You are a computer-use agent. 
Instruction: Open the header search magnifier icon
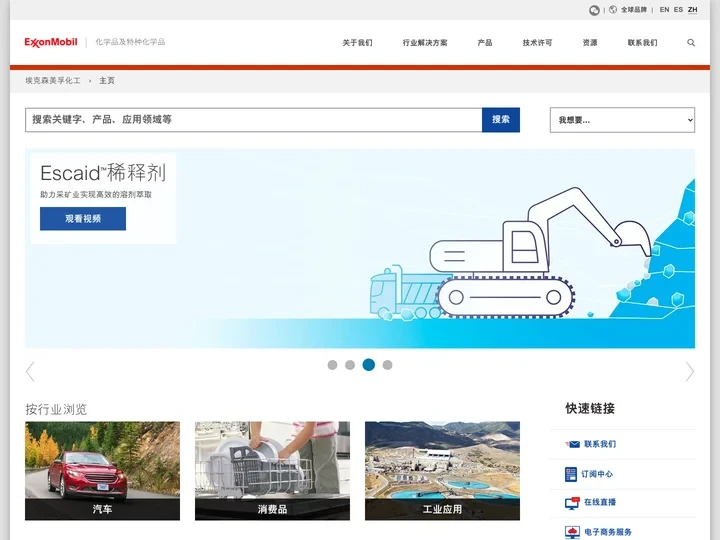691,43
